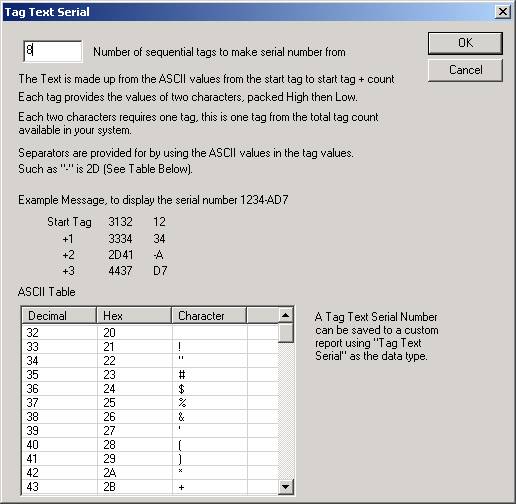Sort by the Decimal column header
The height and width of the screenshot is (504, 516).
[x=59, y=316]
